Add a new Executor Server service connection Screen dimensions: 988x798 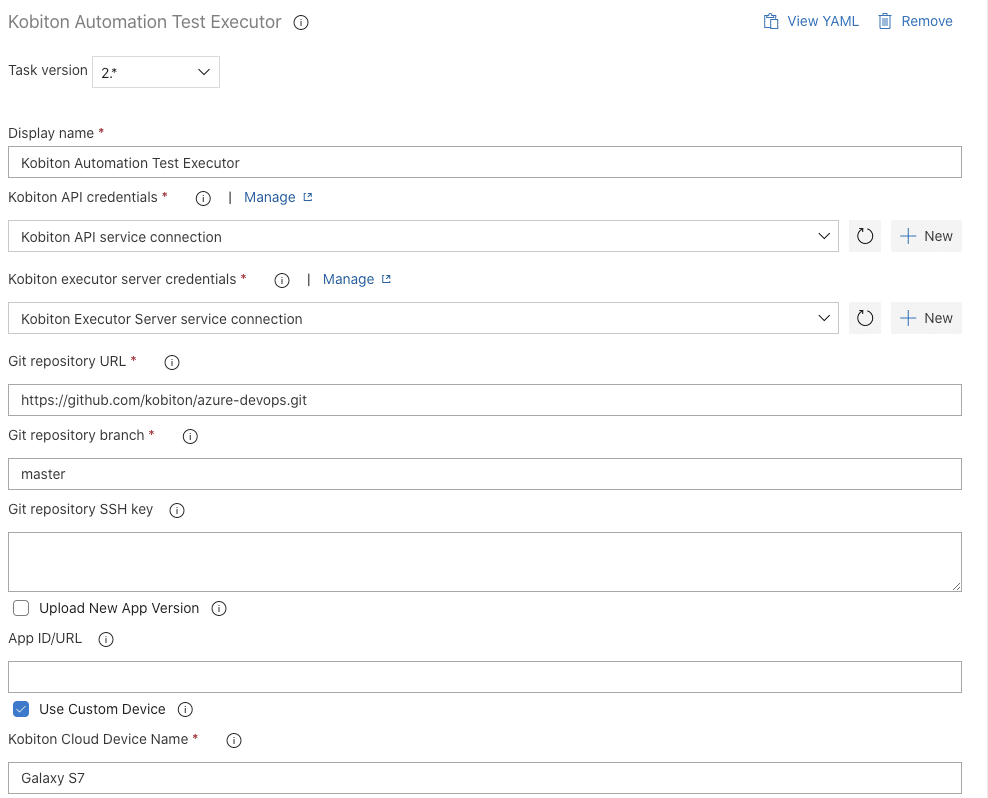click(926, 318)
